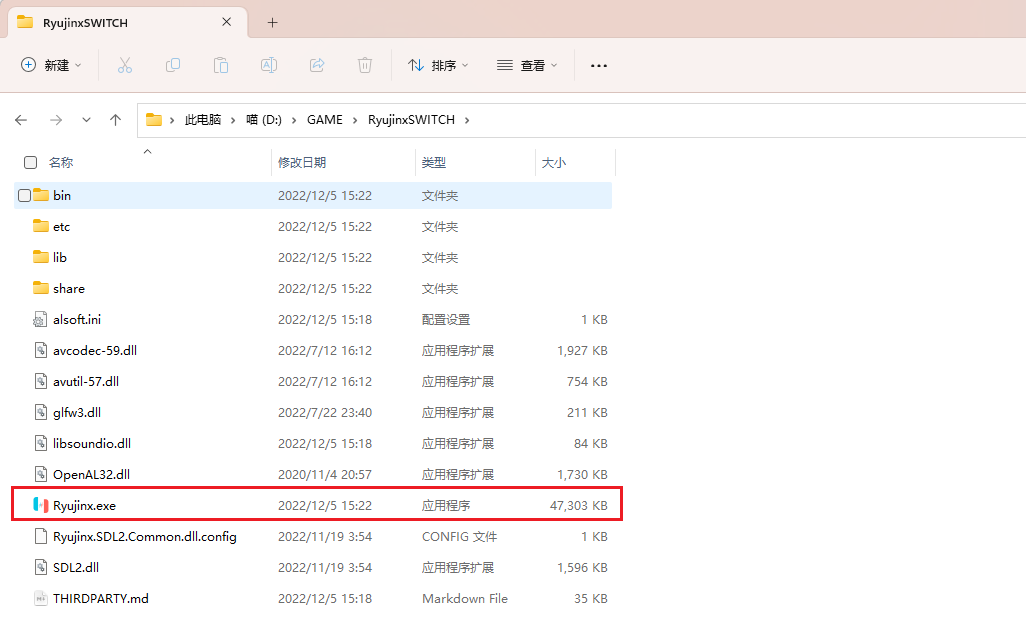The width and height of the screenshot is (1026, 620).
Task: Click the Share icon in toolbar
Action: tap(317, 65)
